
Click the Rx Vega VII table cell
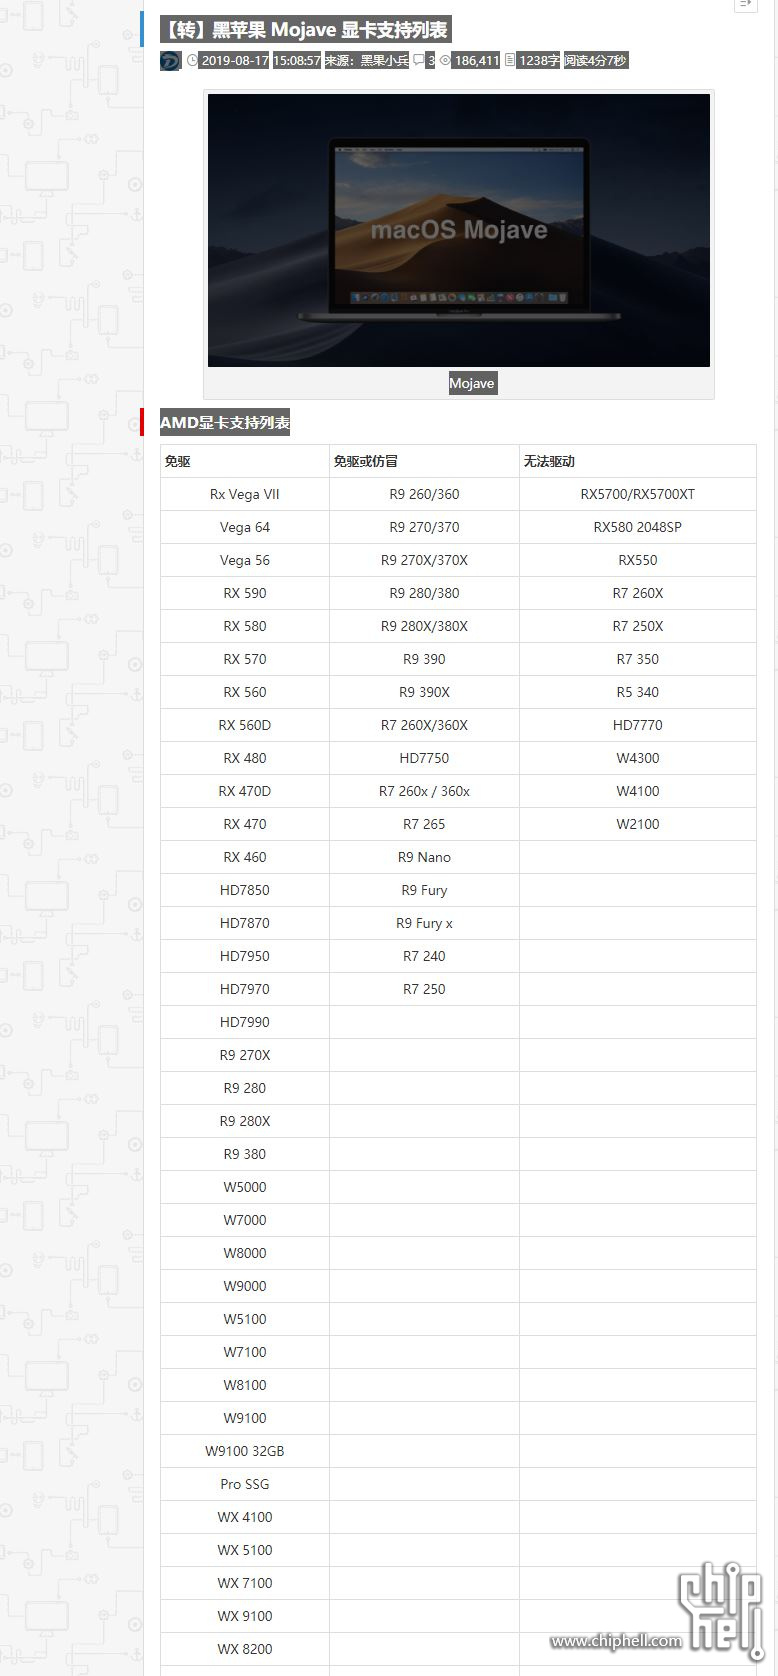(245, 494)
